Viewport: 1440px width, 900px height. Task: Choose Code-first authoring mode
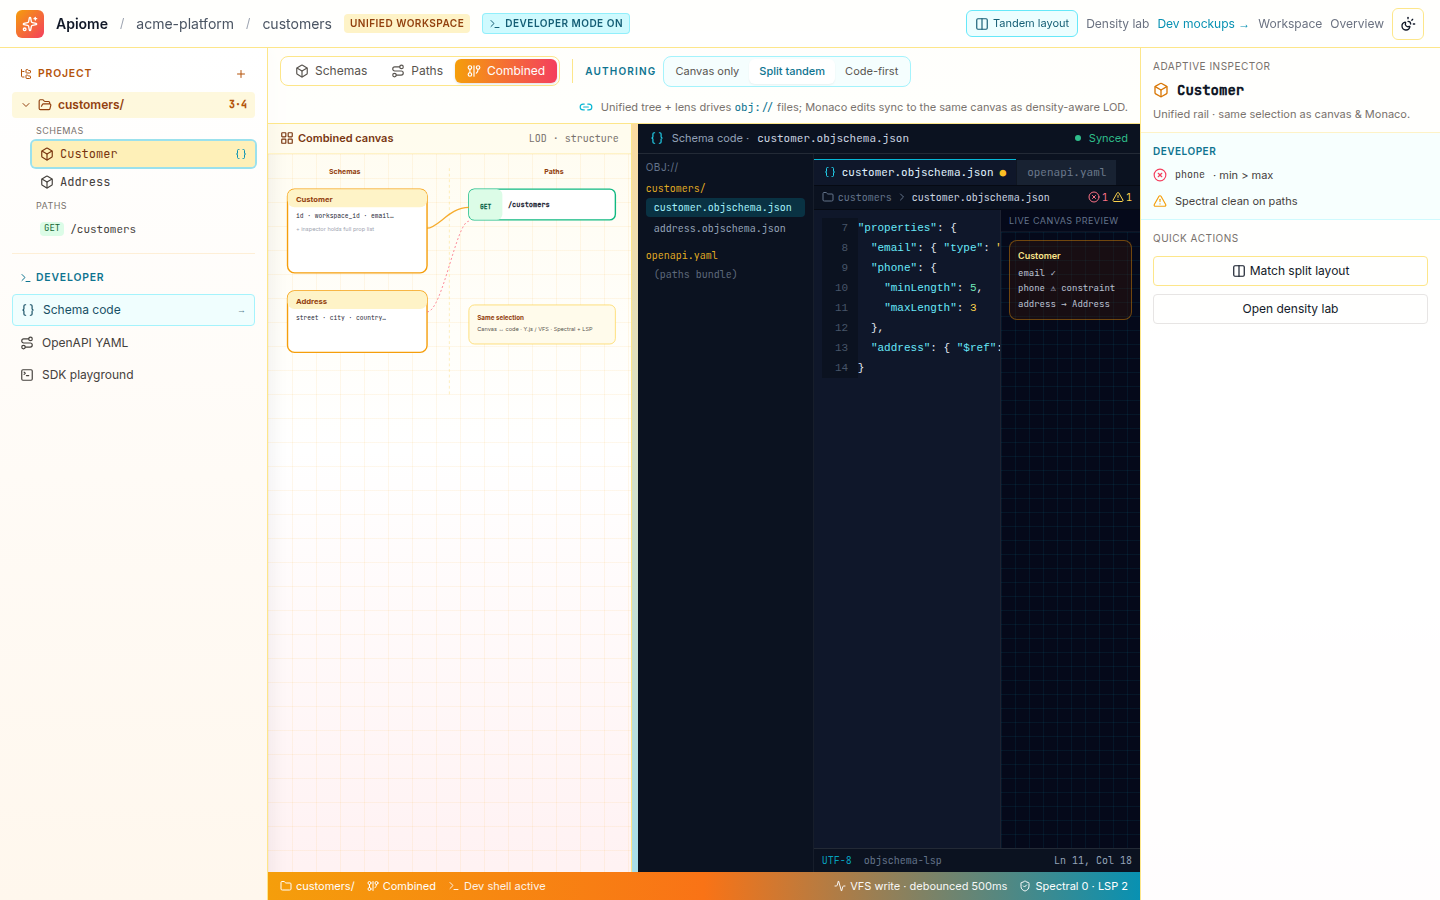click(872, 71)
